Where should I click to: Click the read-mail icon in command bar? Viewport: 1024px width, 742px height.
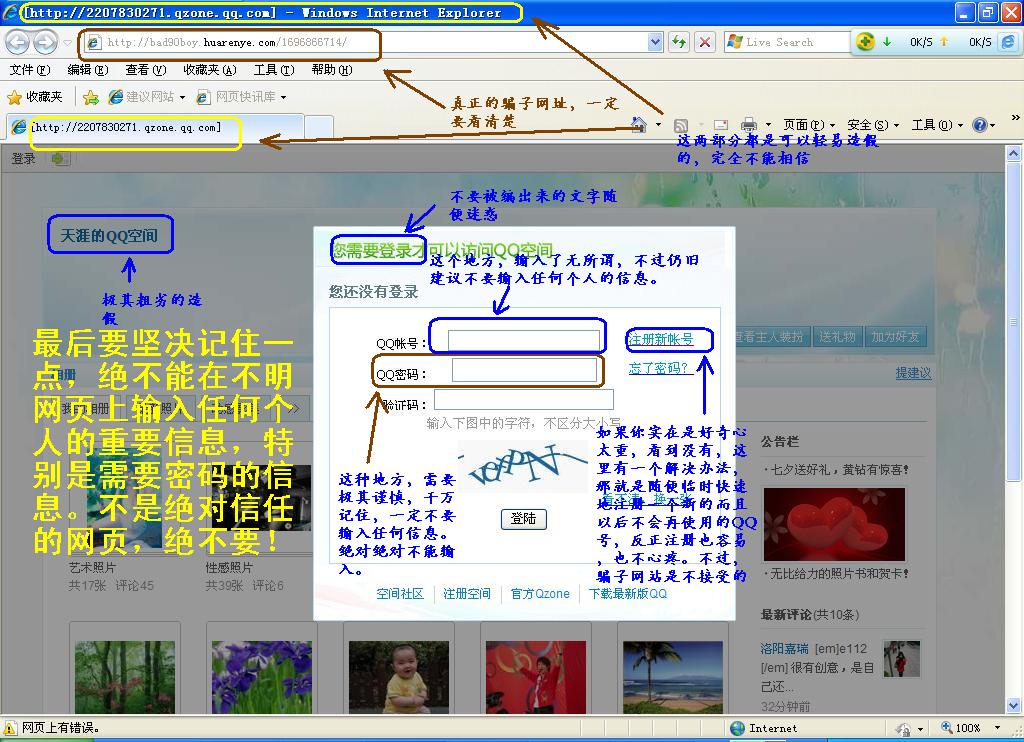pos(721,125)
